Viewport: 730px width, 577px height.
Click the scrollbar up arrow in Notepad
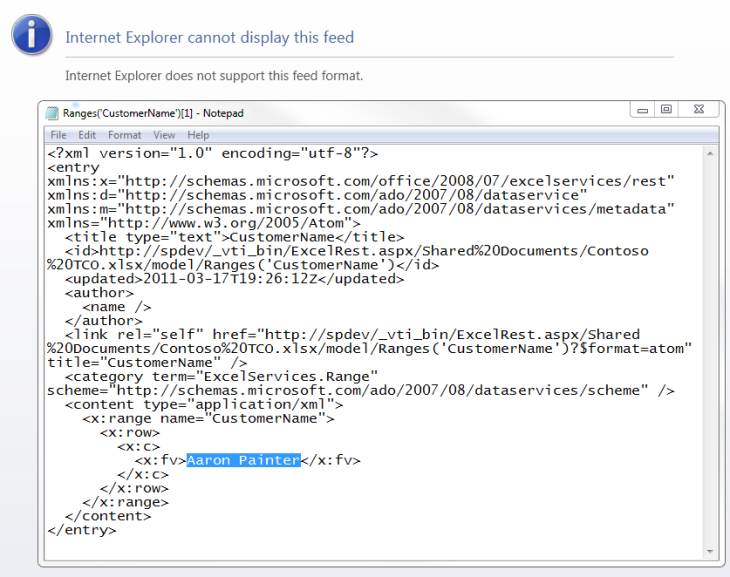pyautogui.click(x=710, y=153)
